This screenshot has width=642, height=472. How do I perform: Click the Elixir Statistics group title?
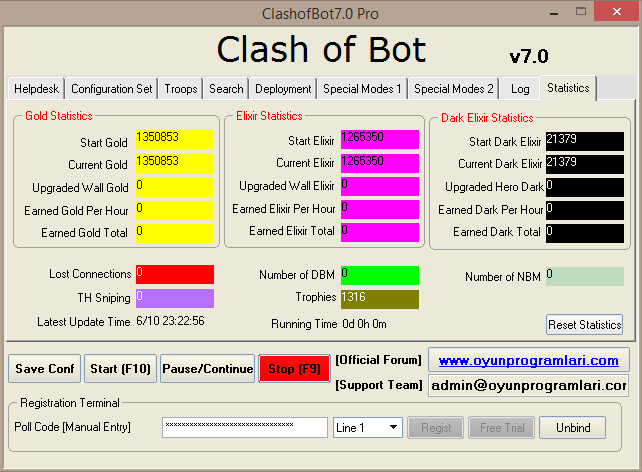(269, 116)
